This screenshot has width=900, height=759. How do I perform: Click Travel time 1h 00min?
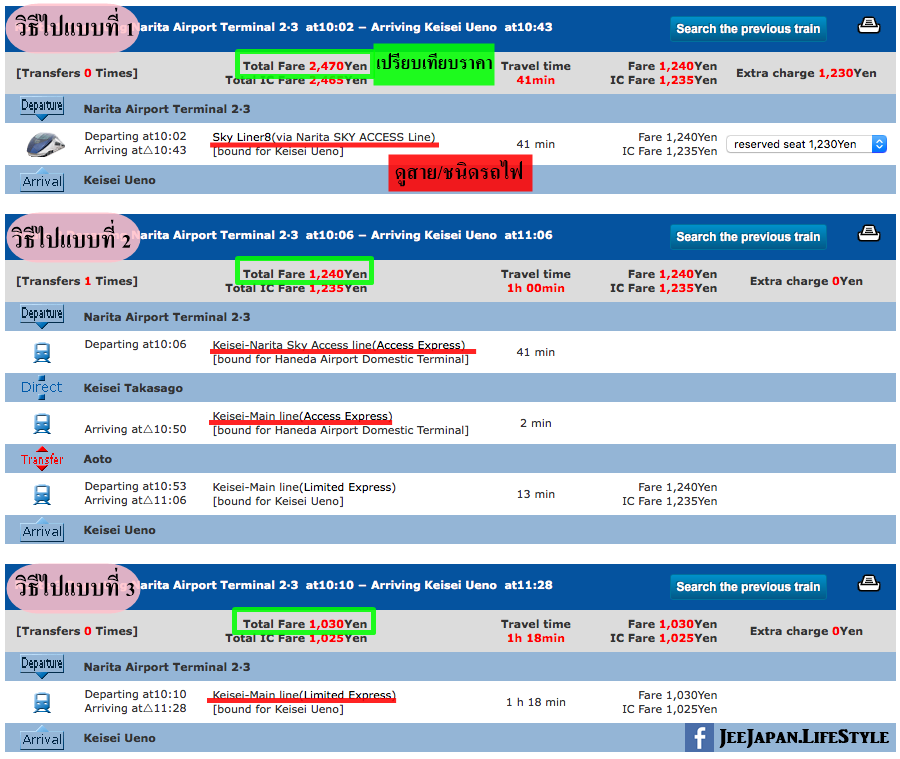pyautogui.click(x=536, y=281)
